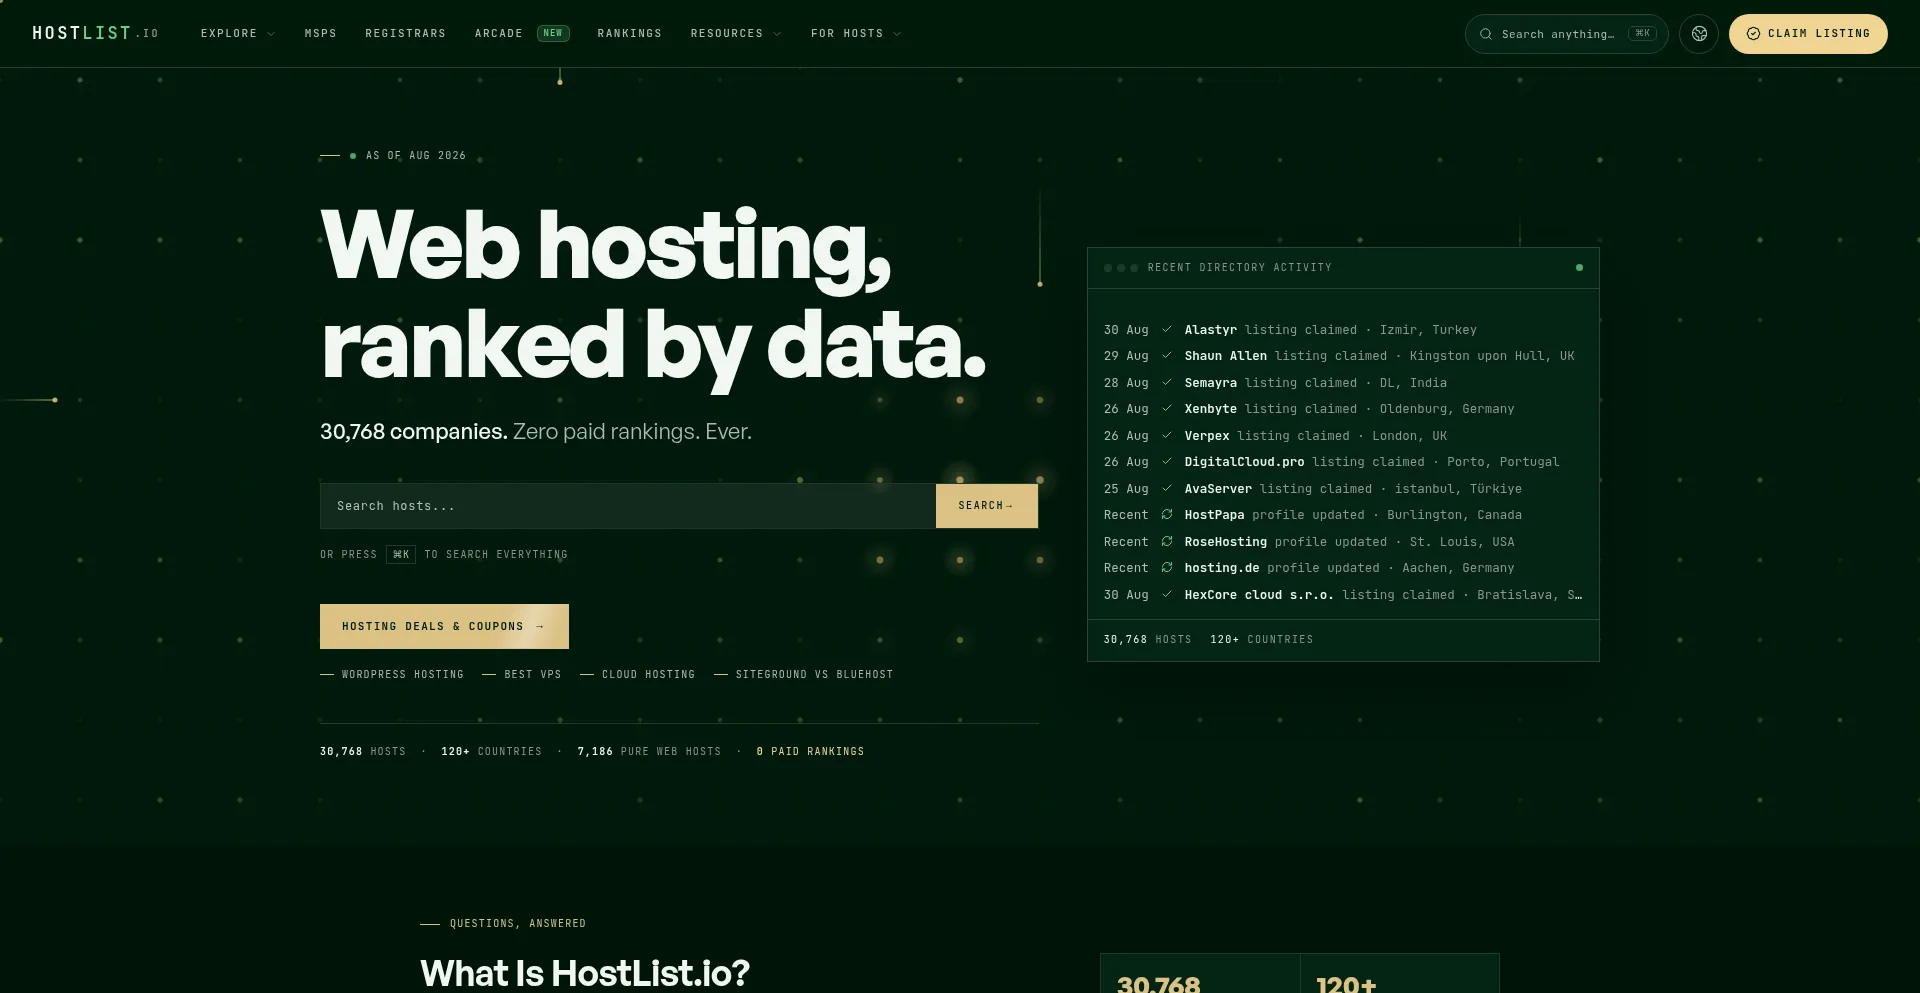1920x993 pixels.
Task: Click Shaun Allen listing entry
Action: (x=1343, y=356)
